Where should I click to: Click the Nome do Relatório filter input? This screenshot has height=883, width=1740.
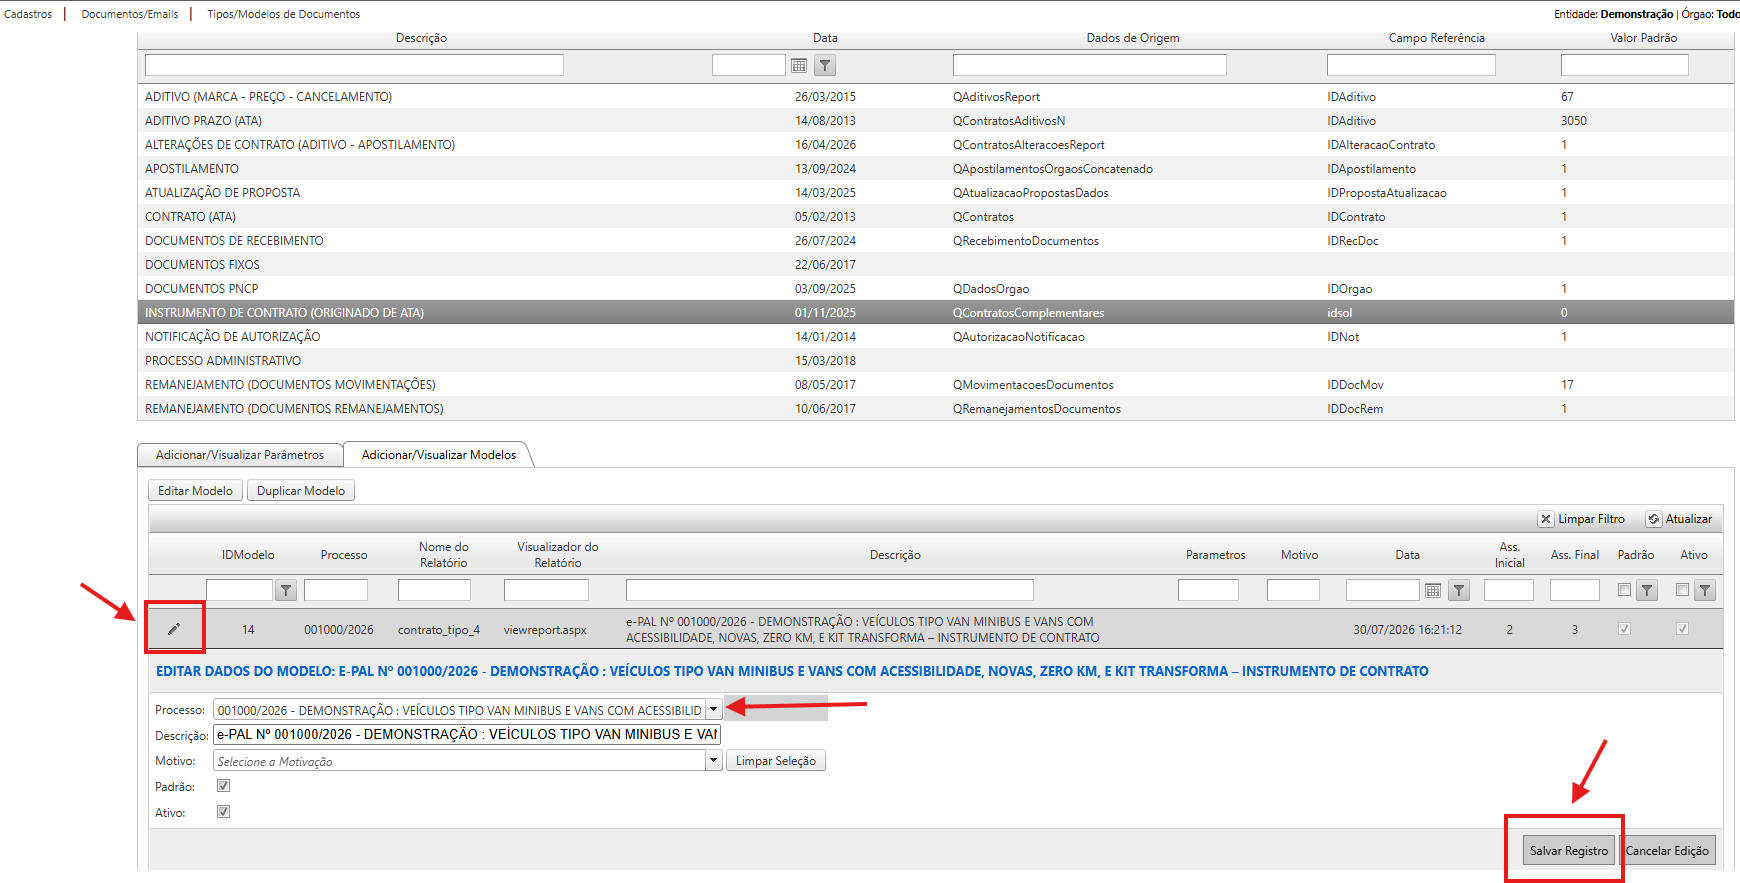tap(434, 590)
